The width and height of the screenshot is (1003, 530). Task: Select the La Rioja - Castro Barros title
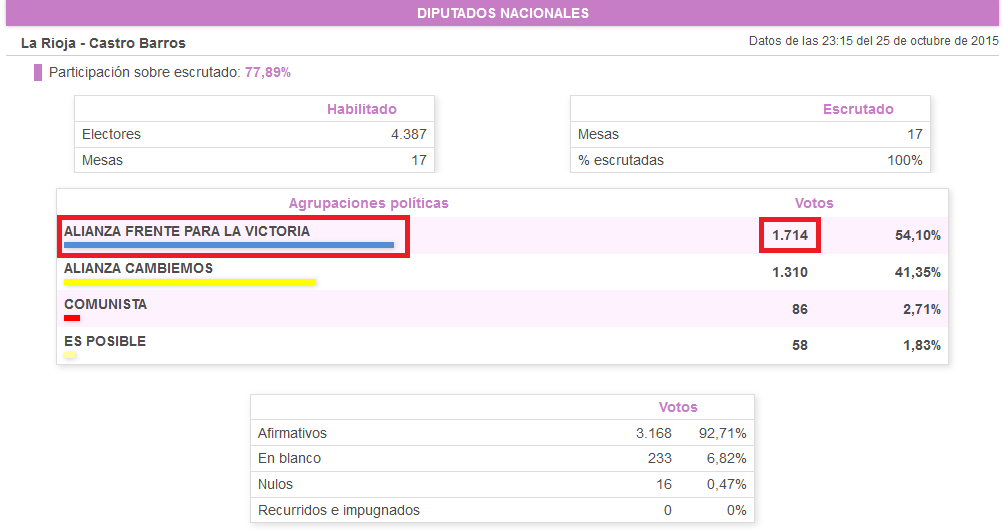pos(103,43)
